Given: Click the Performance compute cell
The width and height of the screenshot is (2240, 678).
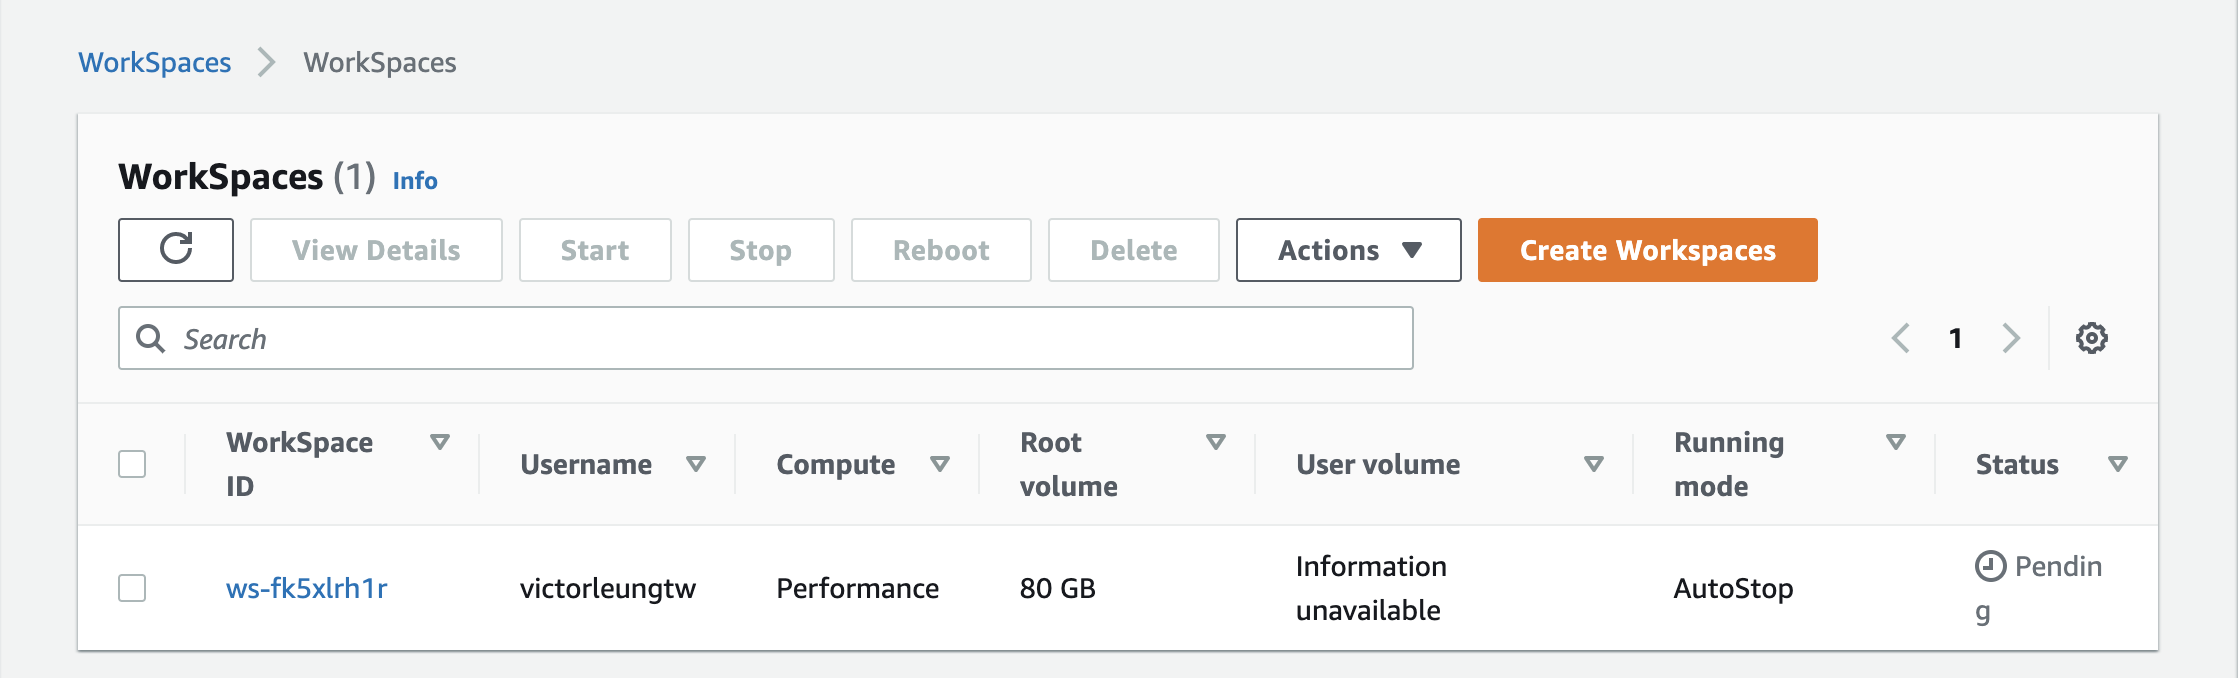Looking at the screenshot, I should click(858, 588).
